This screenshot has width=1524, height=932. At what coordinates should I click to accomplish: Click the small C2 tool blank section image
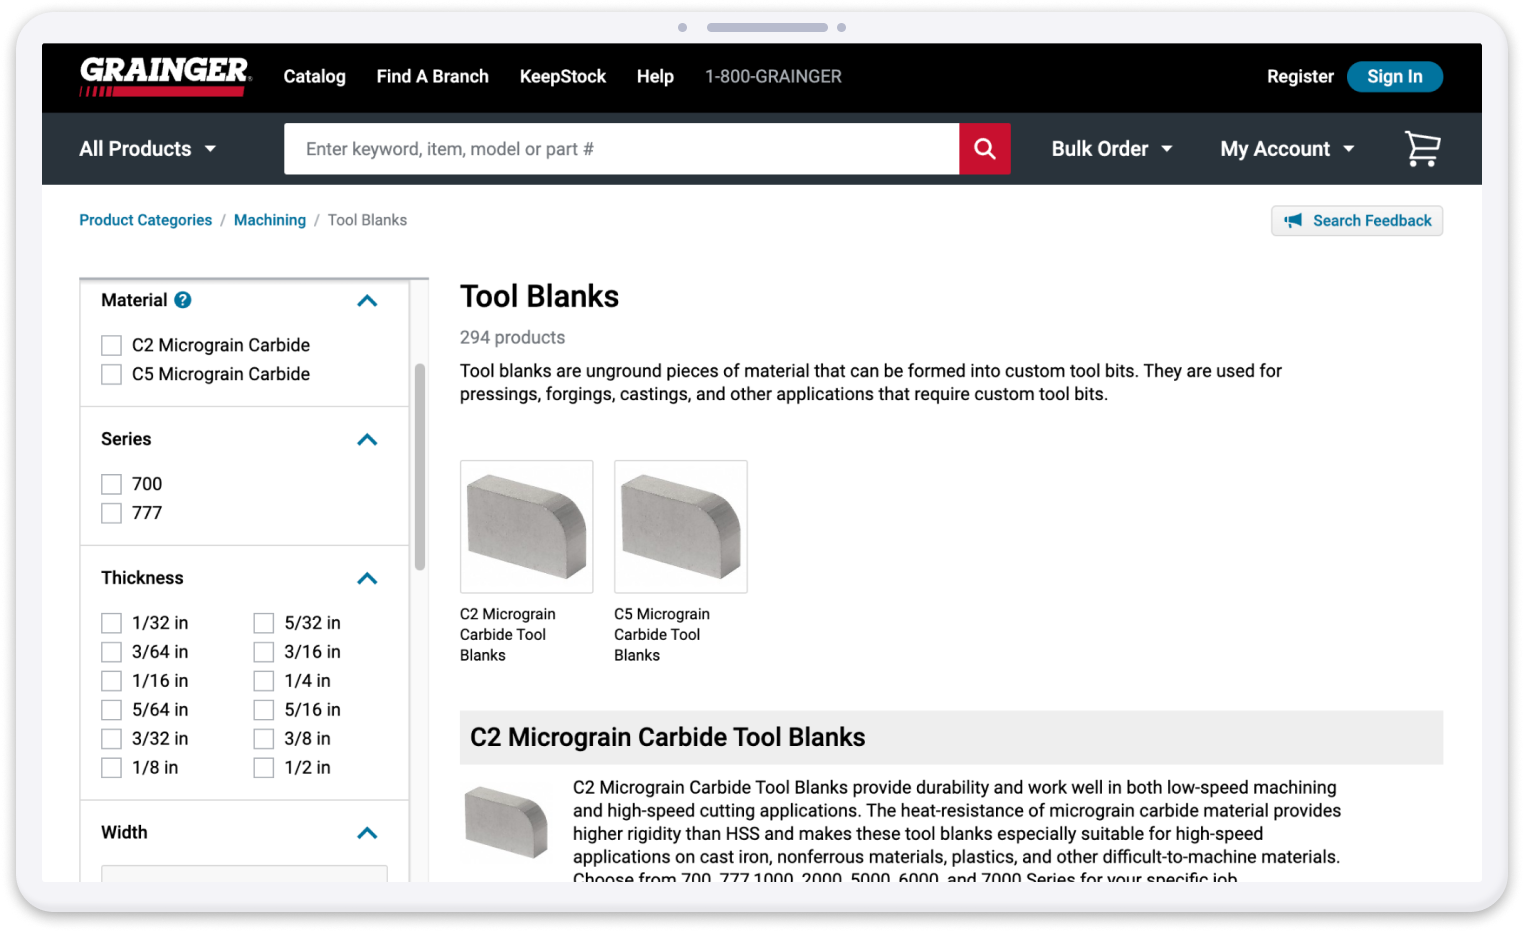(507, 822)
